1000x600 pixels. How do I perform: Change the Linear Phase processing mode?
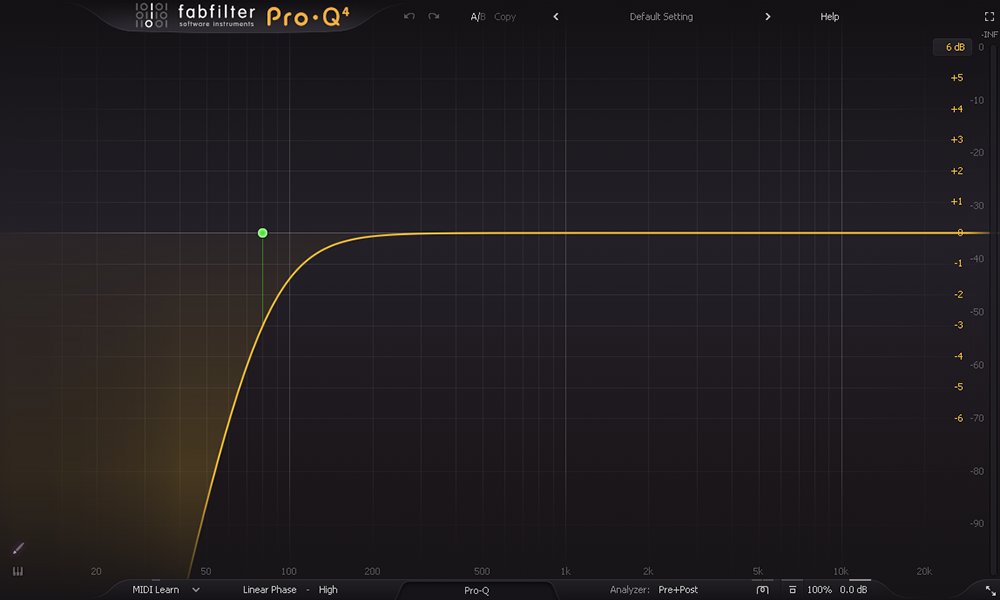coord(269,590)
